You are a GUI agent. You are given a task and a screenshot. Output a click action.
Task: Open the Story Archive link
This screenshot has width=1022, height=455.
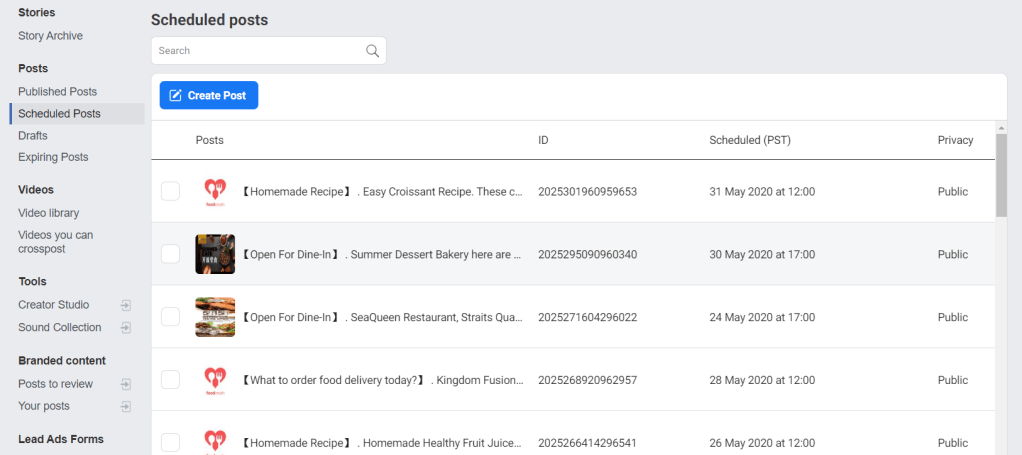(x=50, y=36)
